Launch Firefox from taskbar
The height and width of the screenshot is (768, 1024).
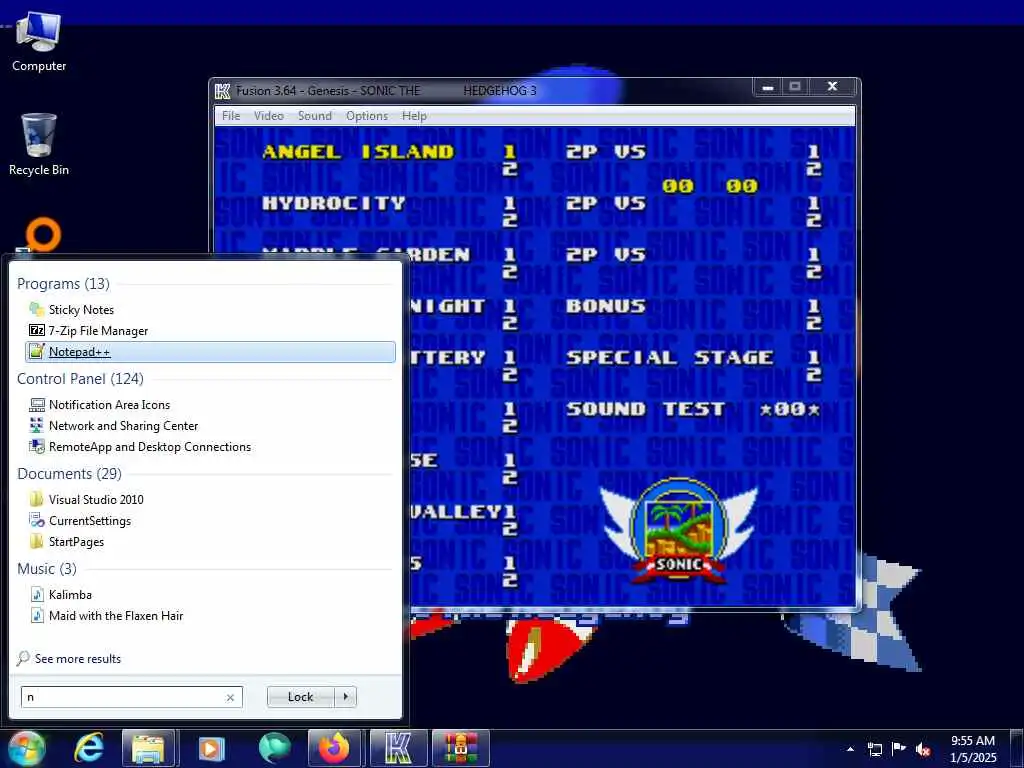(334, 748)
